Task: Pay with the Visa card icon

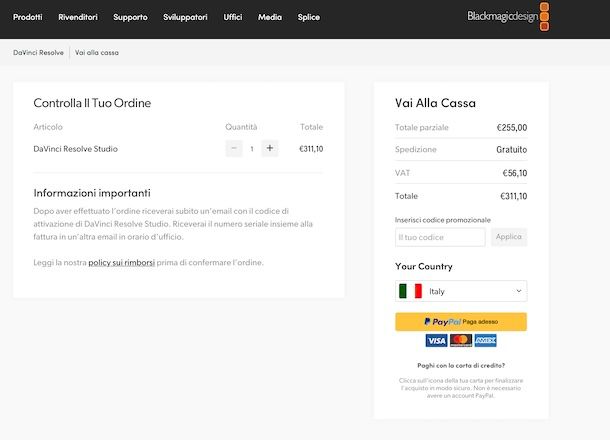Action: point(436,341)
